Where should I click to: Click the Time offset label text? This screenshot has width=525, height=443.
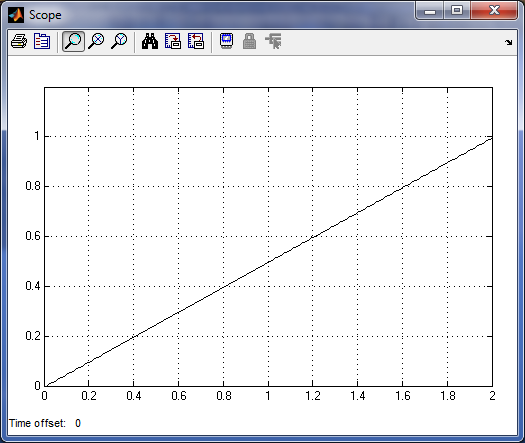coord(37,423)
